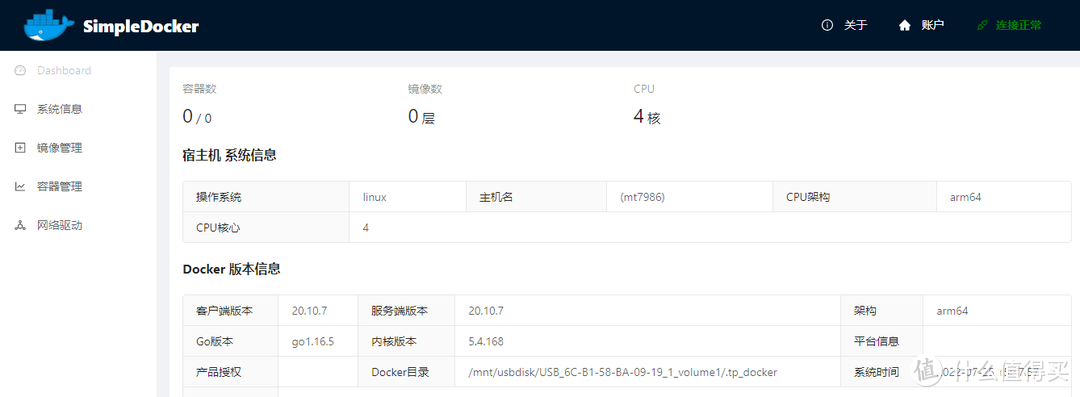Click the info icon beside 关于
Image resolution: width=1080 pixels, height=397 pixels.
827,26
